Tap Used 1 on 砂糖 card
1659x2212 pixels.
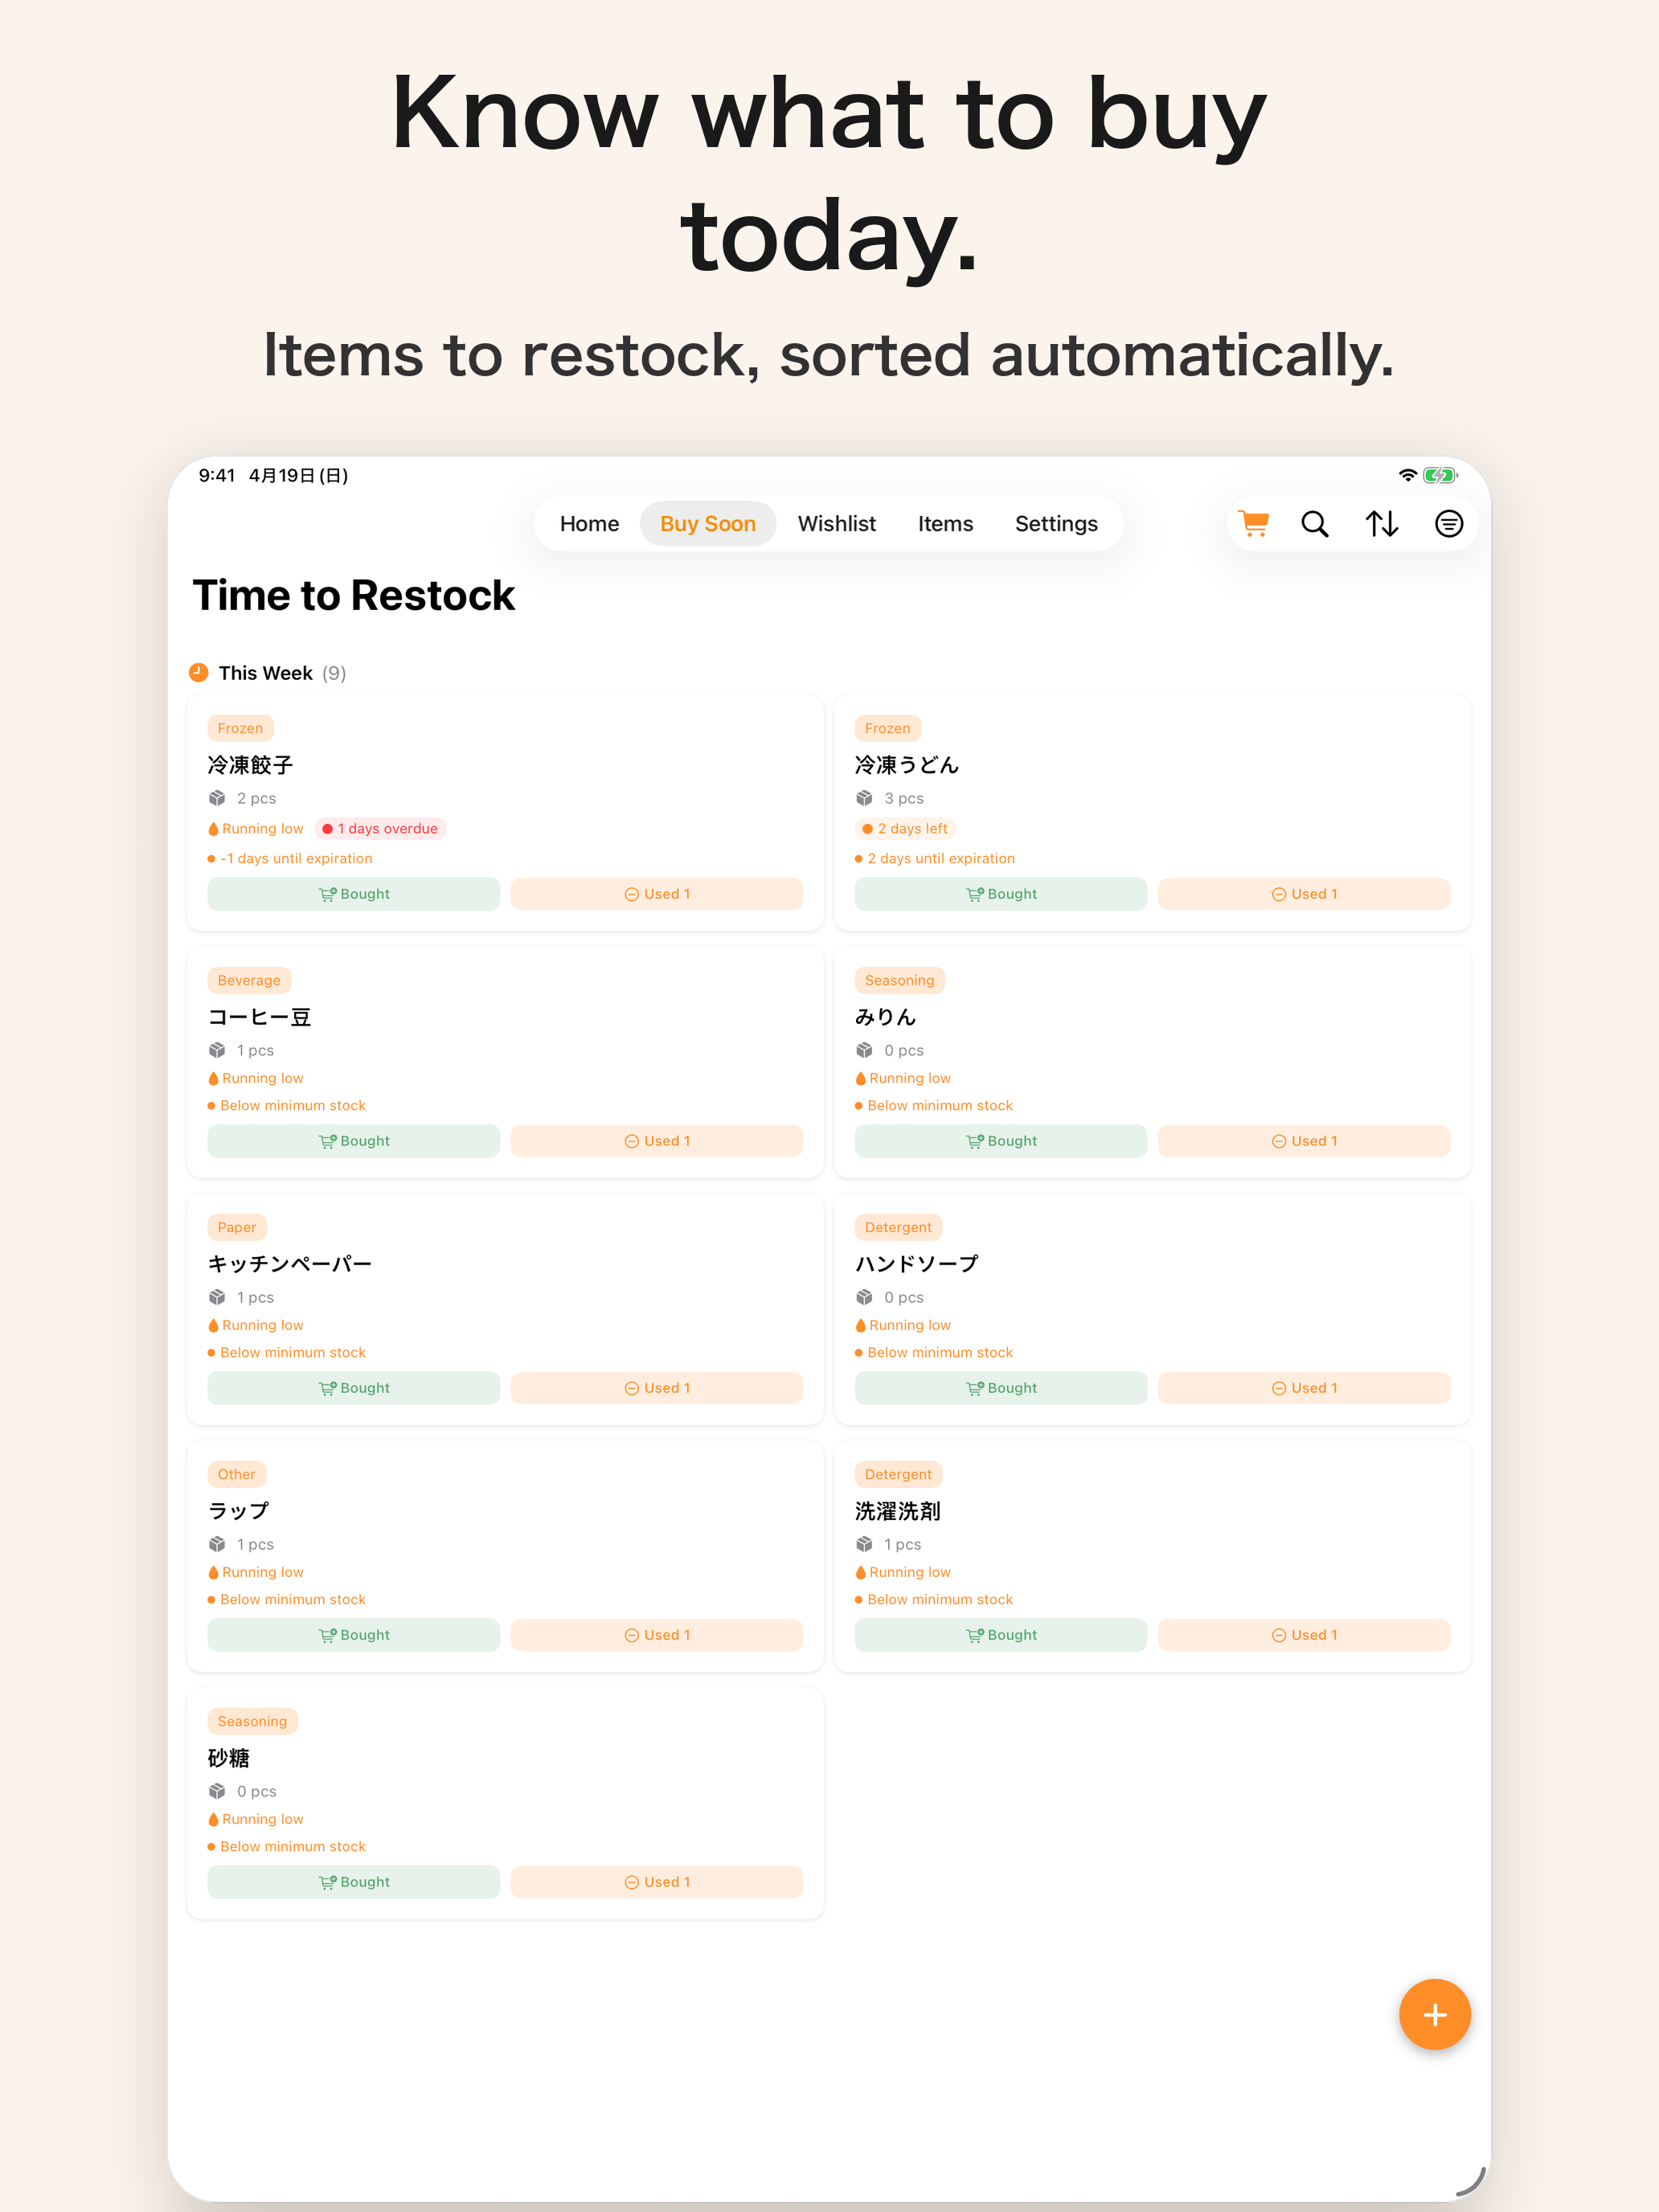(x=657, y=1882)
